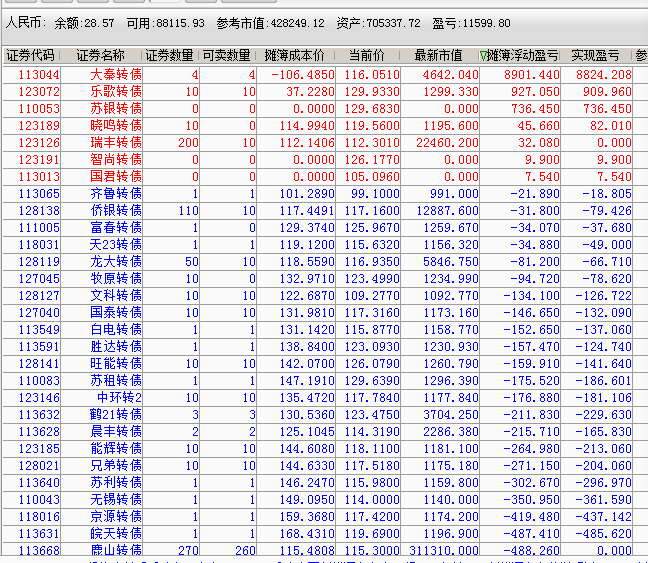Select the 无锡转债 row name
This screenshot has width=648, height=563.
116,499
